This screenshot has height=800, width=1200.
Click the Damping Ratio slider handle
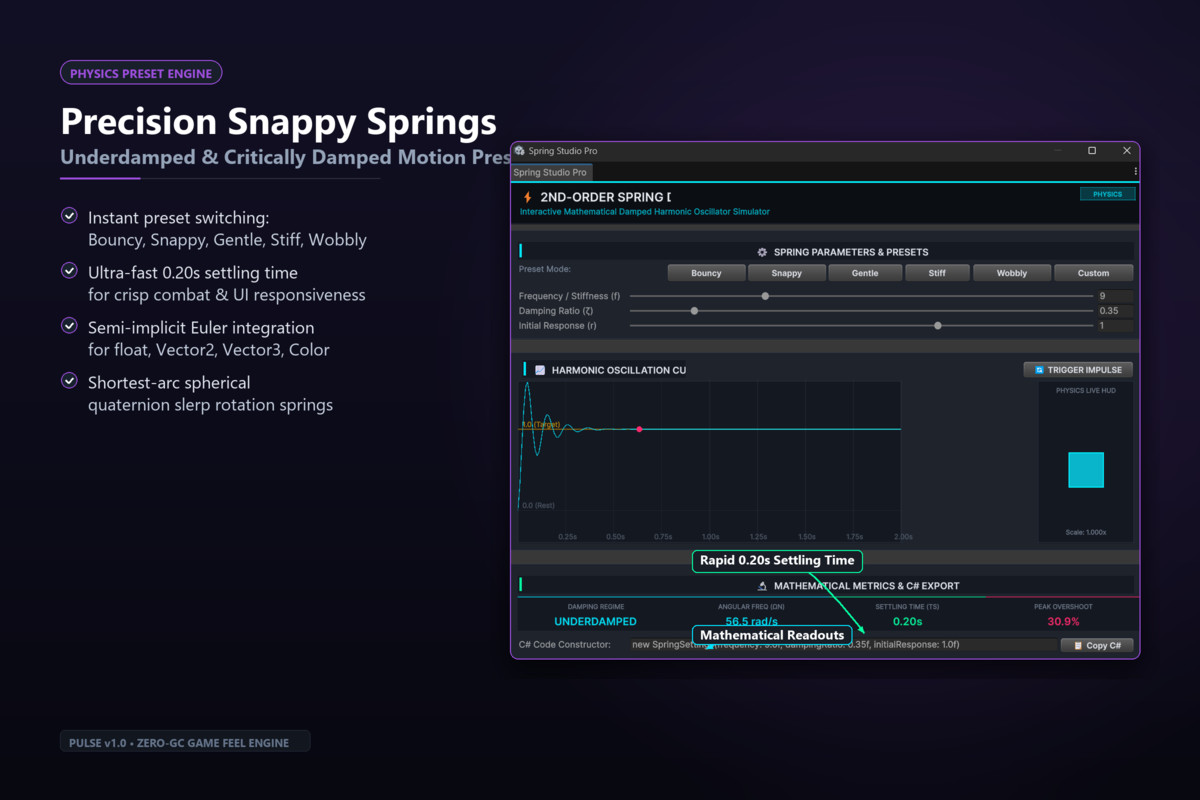point(694,311)
